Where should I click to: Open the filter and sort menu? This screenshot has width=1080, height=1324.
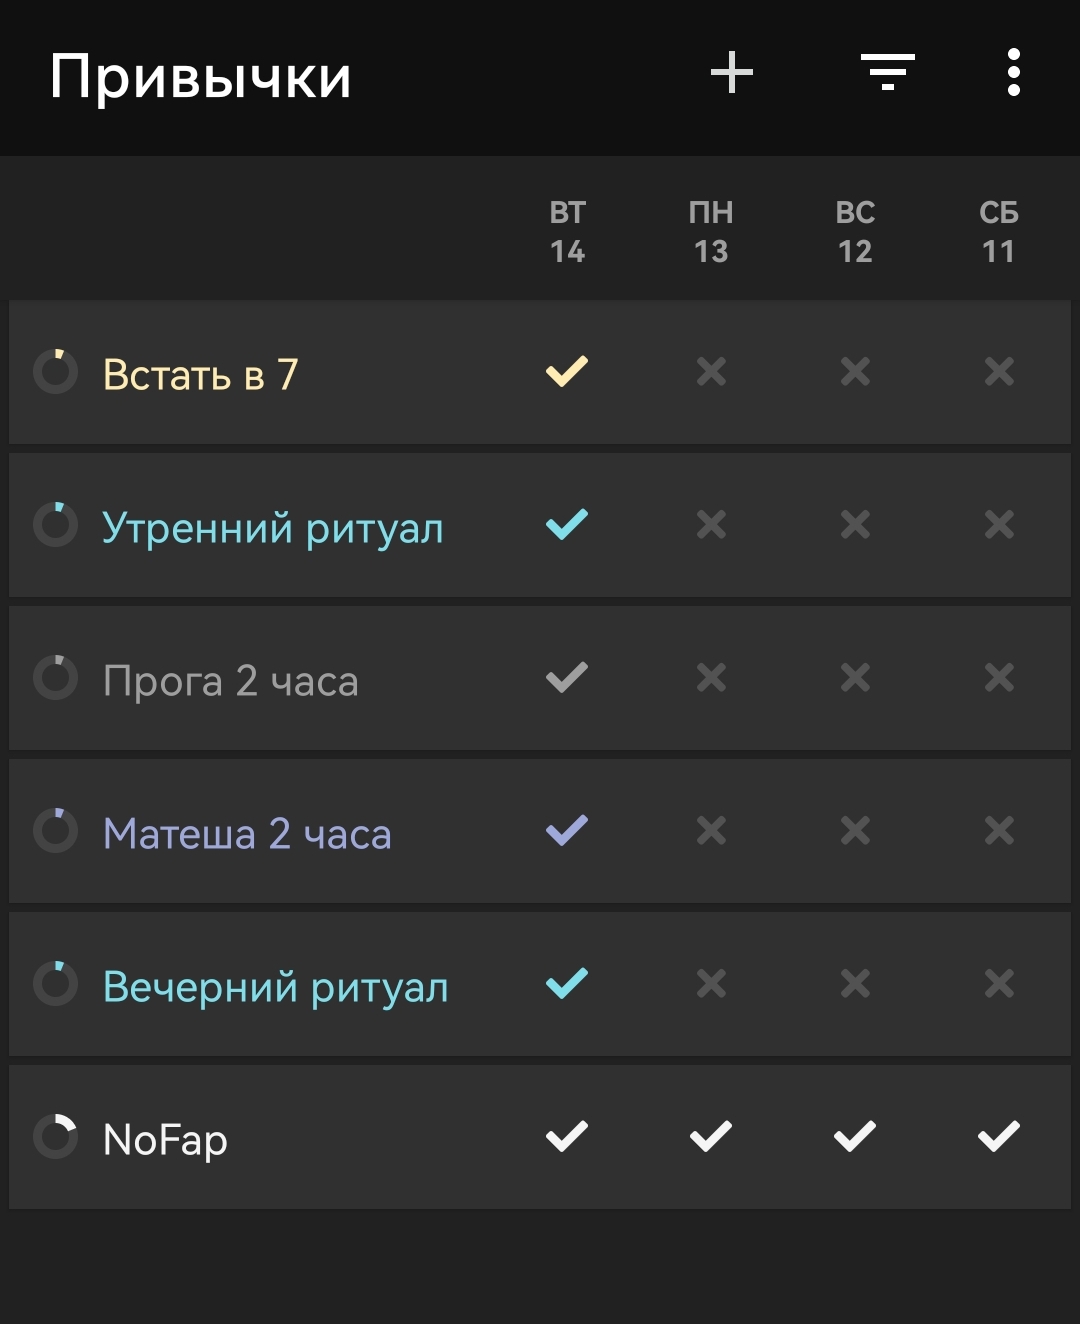coord(888,73)
